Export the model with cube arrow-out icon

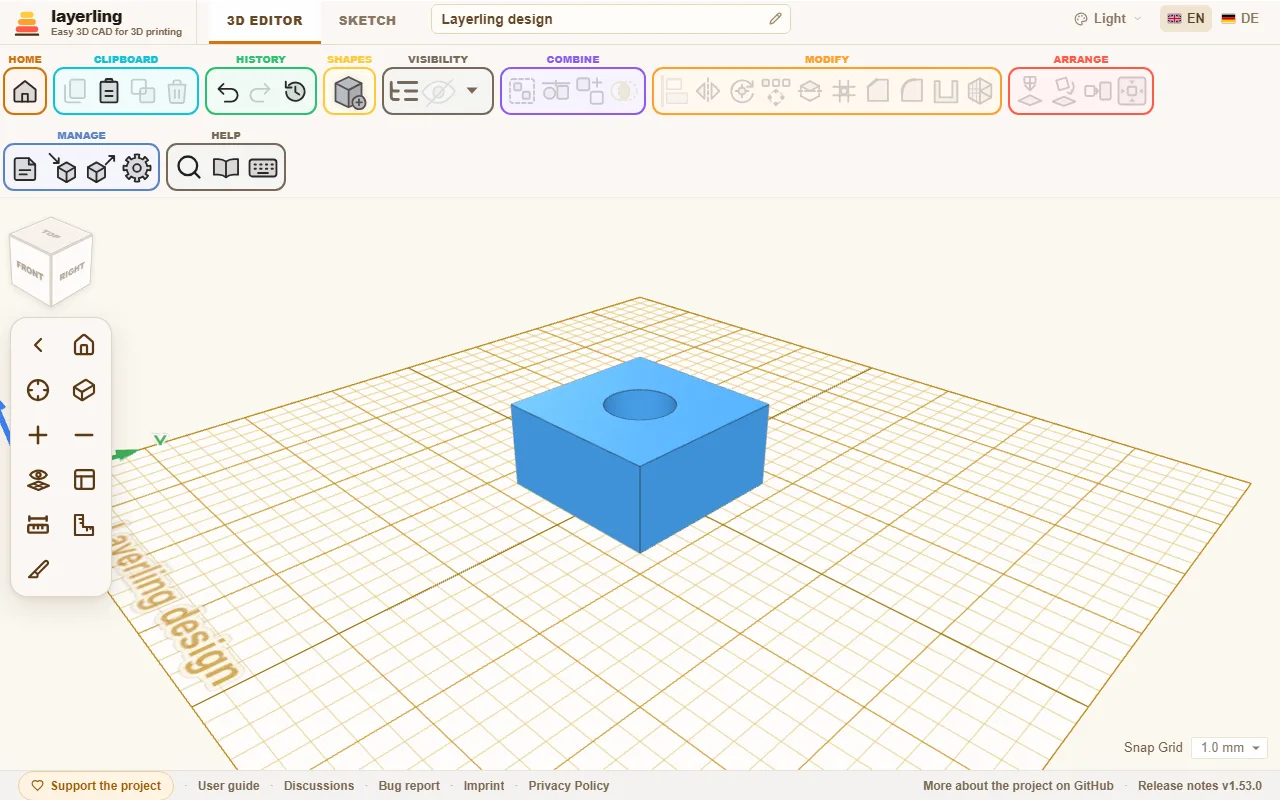pos(100,168)
